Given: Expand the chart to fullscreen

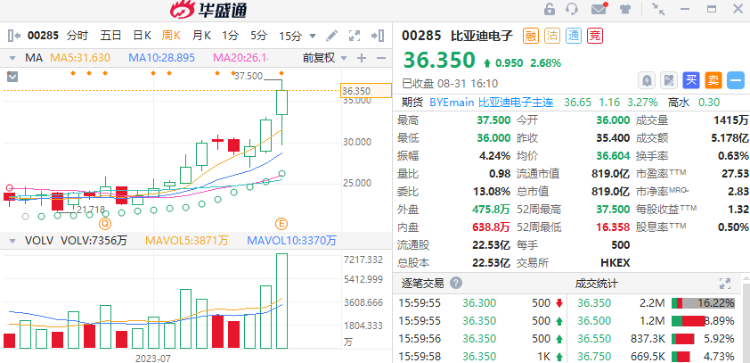Looking at the screenshot, I should coord(354,35).
